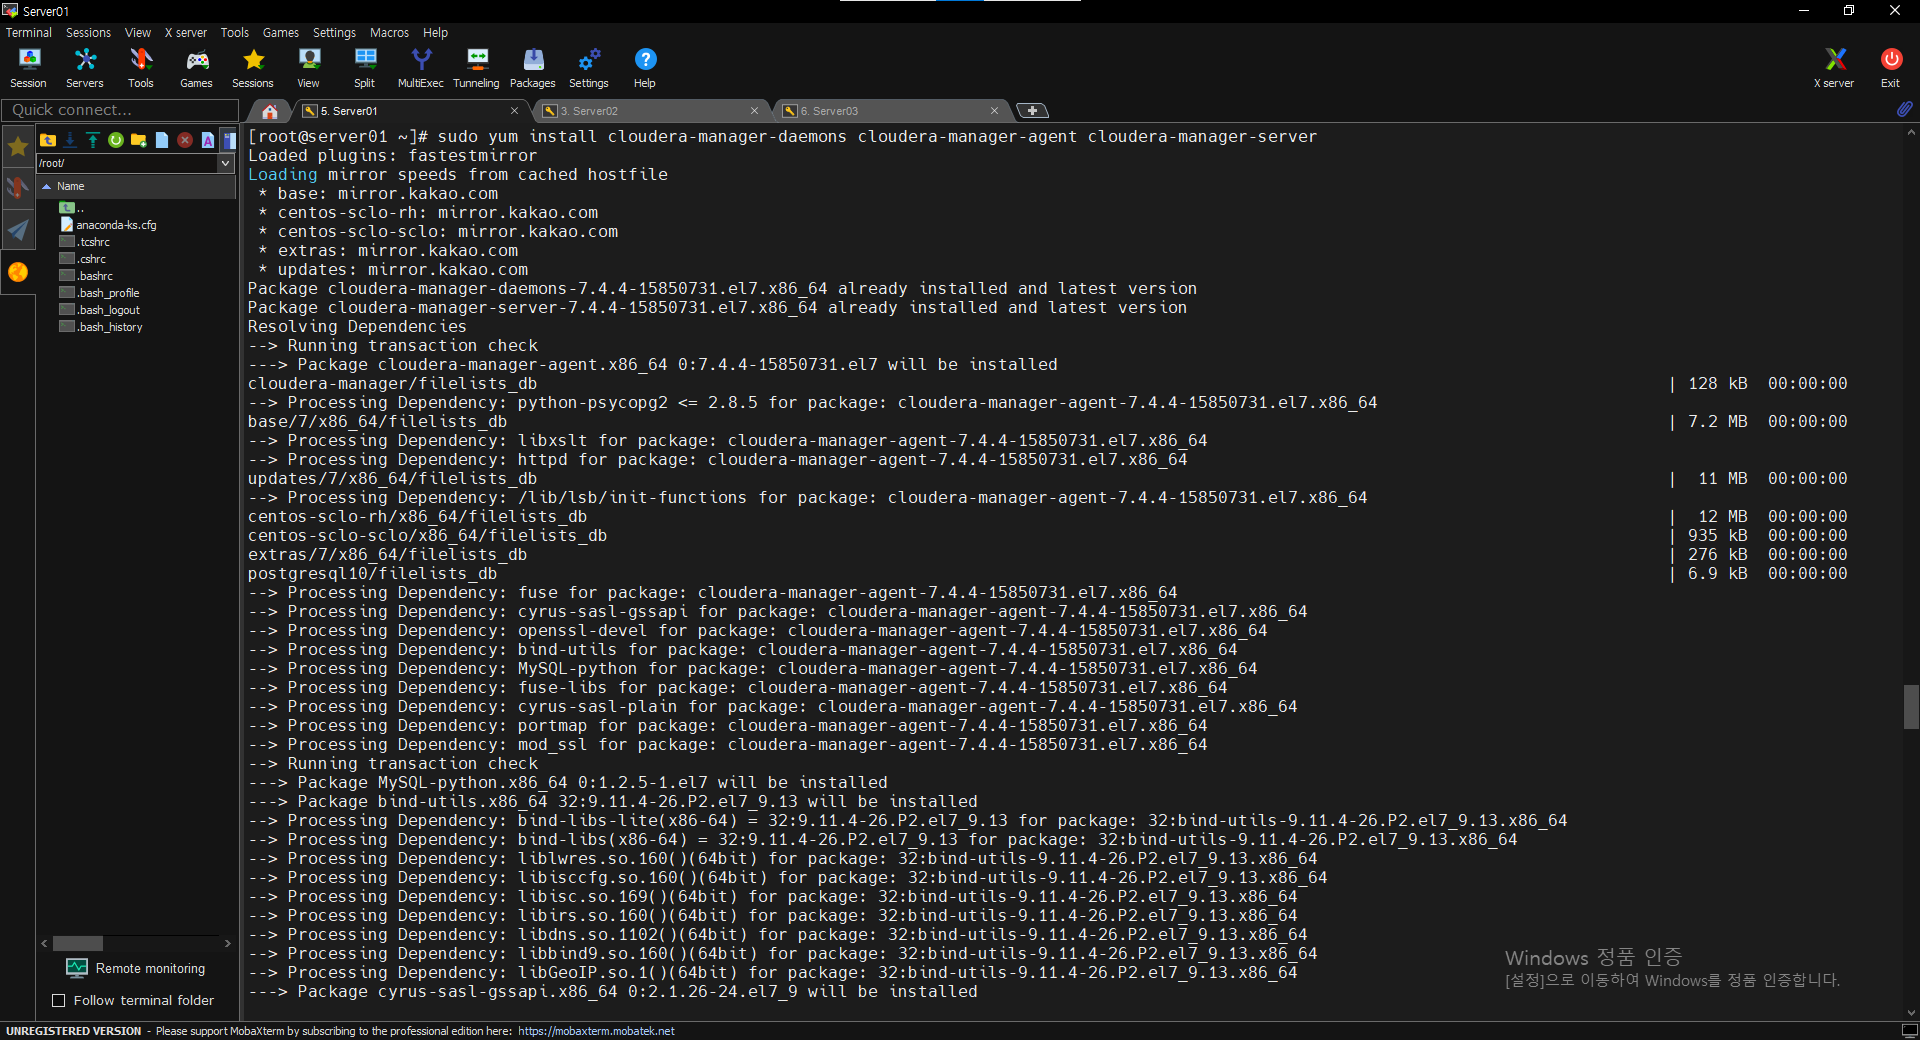This screenshot has width=1920, height=1040.
Task: Open the Tools knife sidebar tab
Action: pyautogui.click(x=18, y=188)
